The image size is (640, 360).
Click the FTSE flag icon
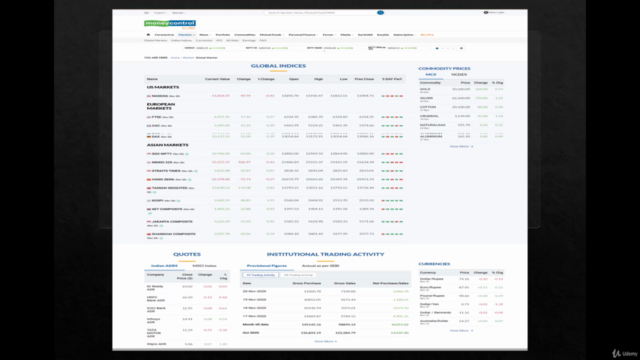pos(149,117)
